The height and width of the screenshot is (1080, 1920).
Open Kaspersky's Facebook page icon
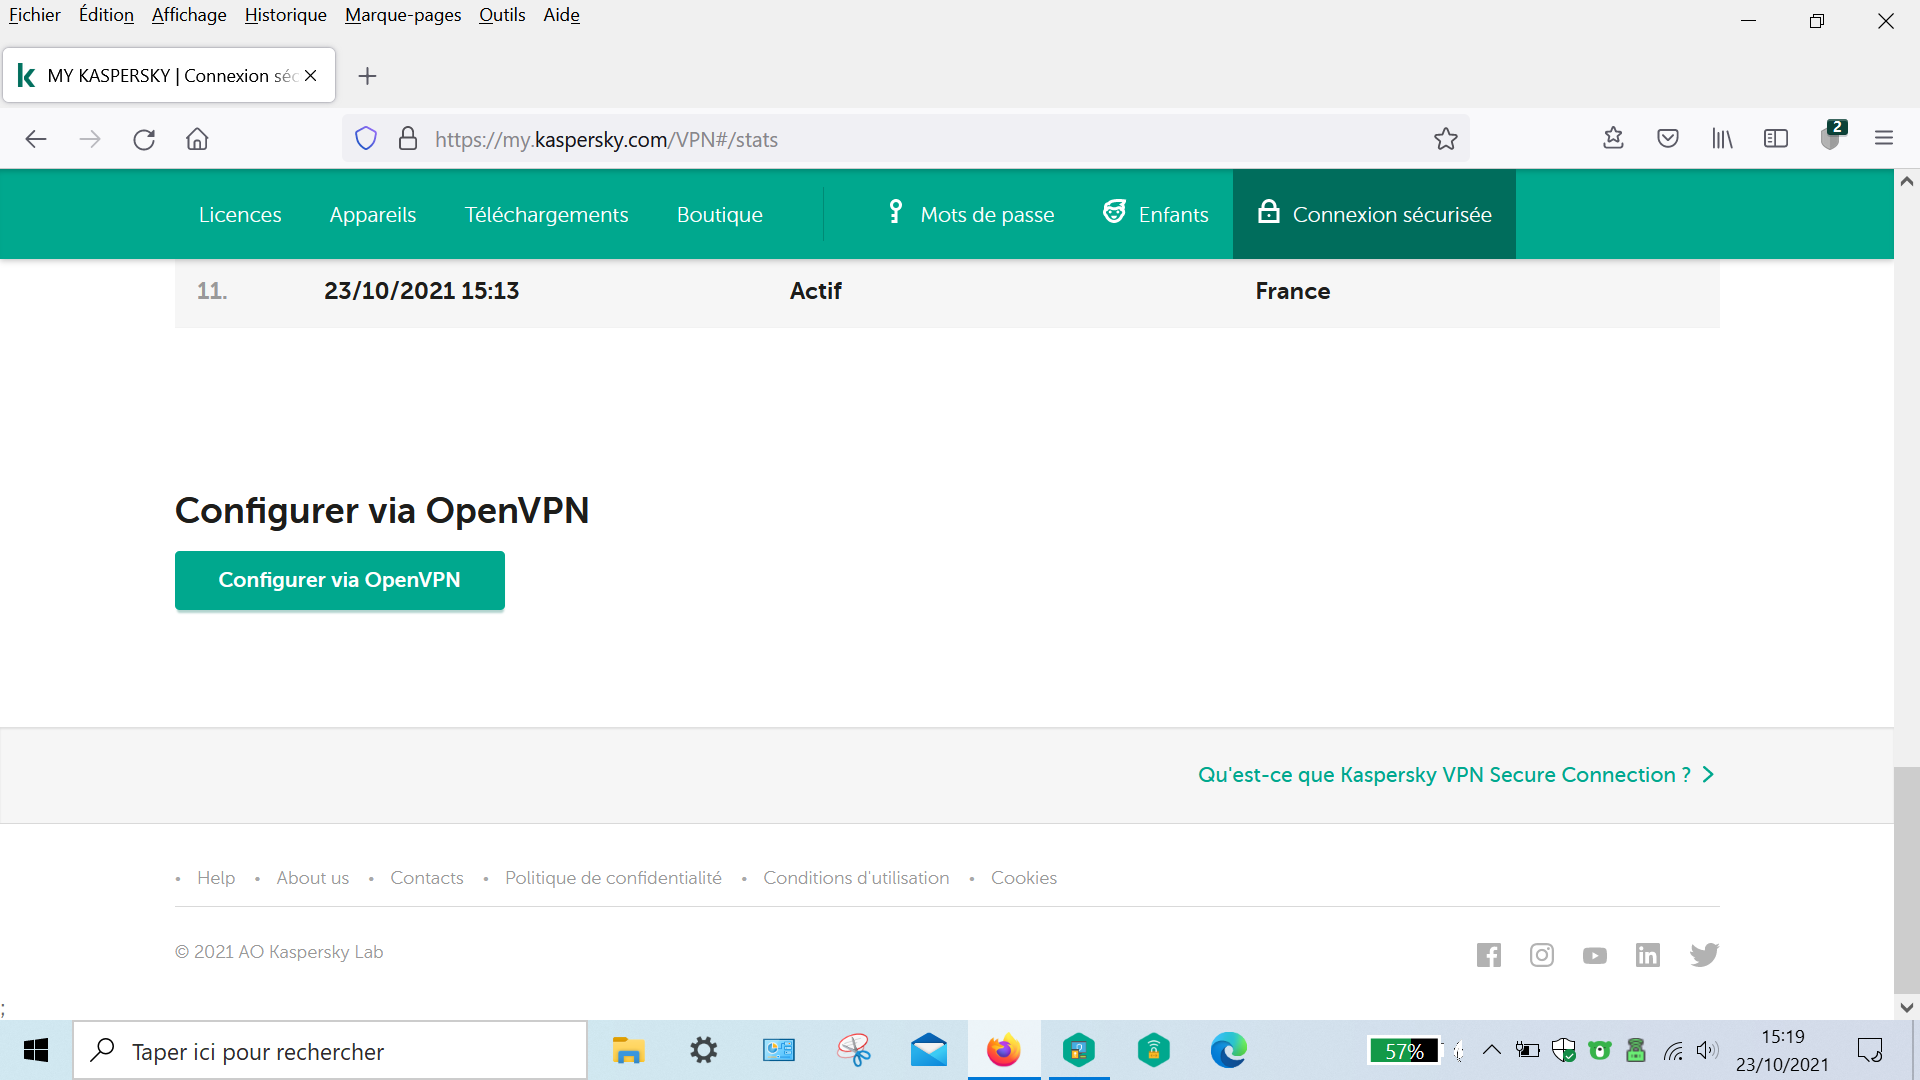pyautogui.click(x=1488, y=955)
